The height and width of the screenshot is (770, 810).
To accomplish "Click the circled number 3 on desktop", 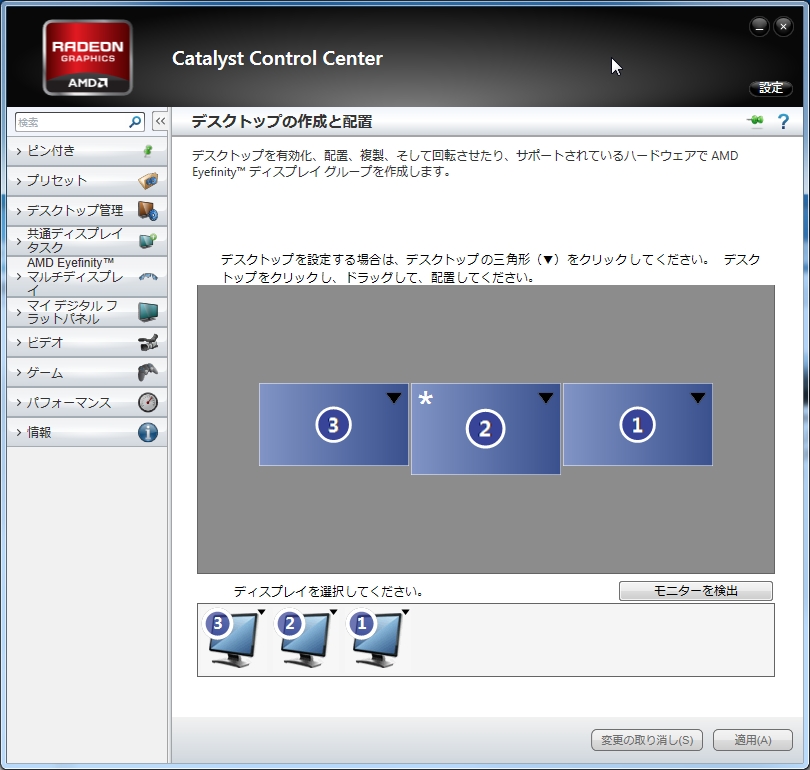I will point(333,425).
